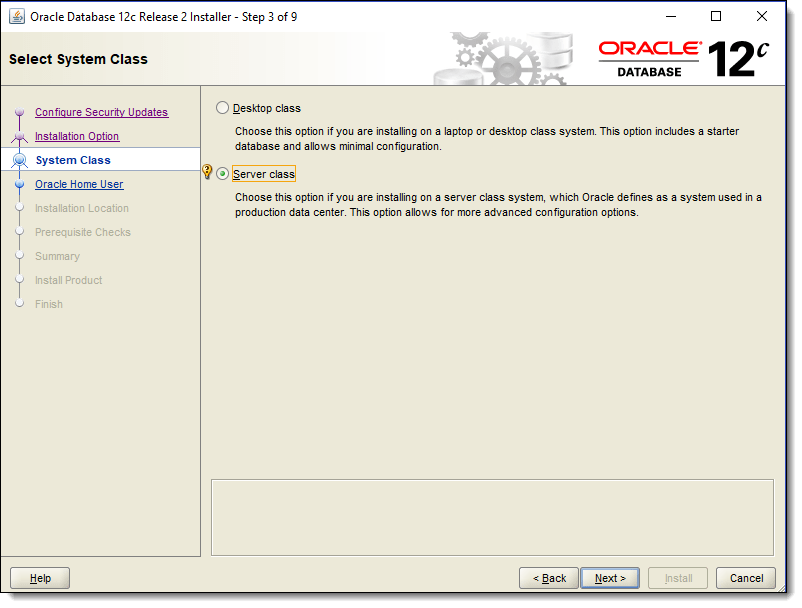This screenshot has height=608, width=802.
Task: Cancel the installation wizard
Action: pos(745,578)
